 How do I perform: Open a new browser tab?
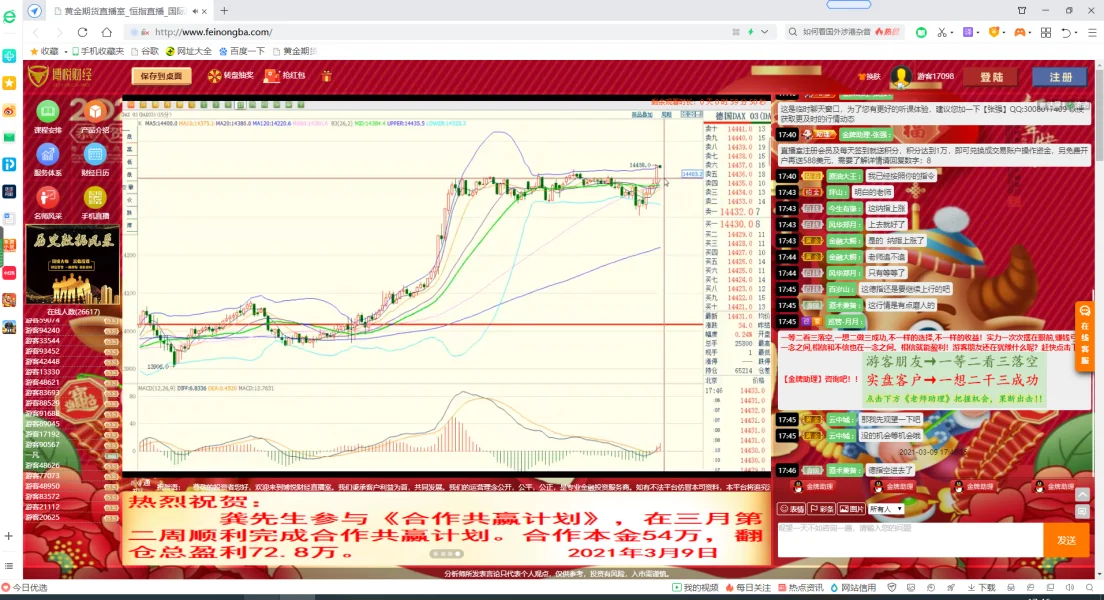[x=224, y=10]
